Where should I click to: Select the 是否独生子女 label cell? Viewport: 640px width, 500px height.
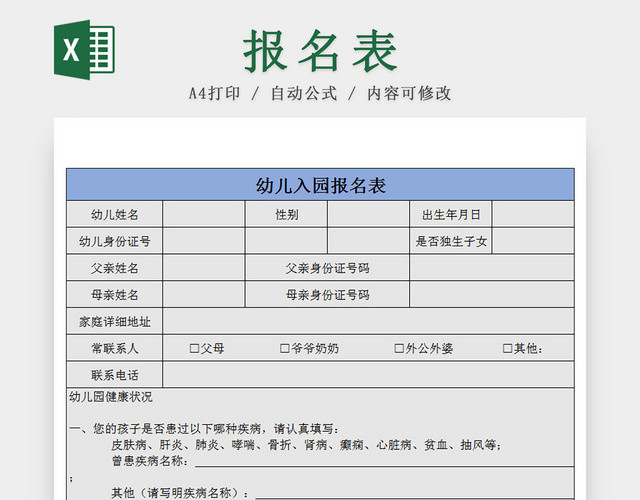(451, 241)
